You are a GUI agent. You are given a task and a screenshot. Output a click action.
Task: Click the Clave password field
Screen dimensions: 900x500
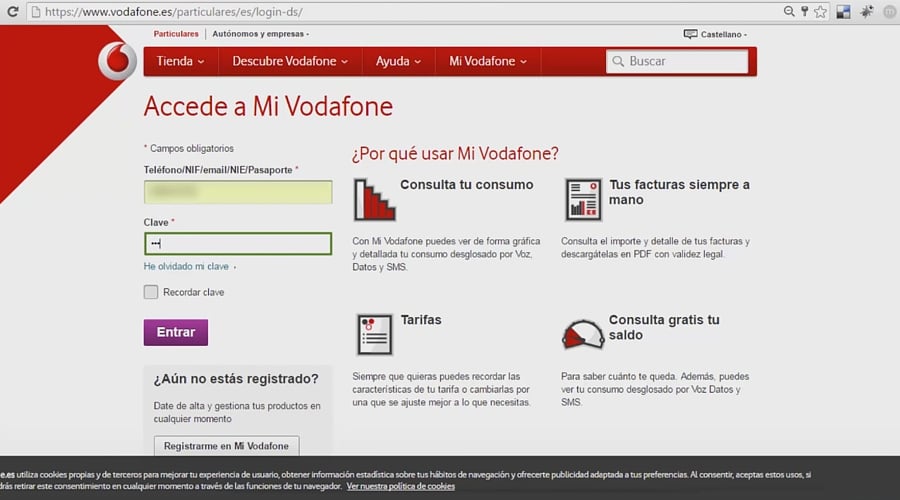click(x=238, y=243)
